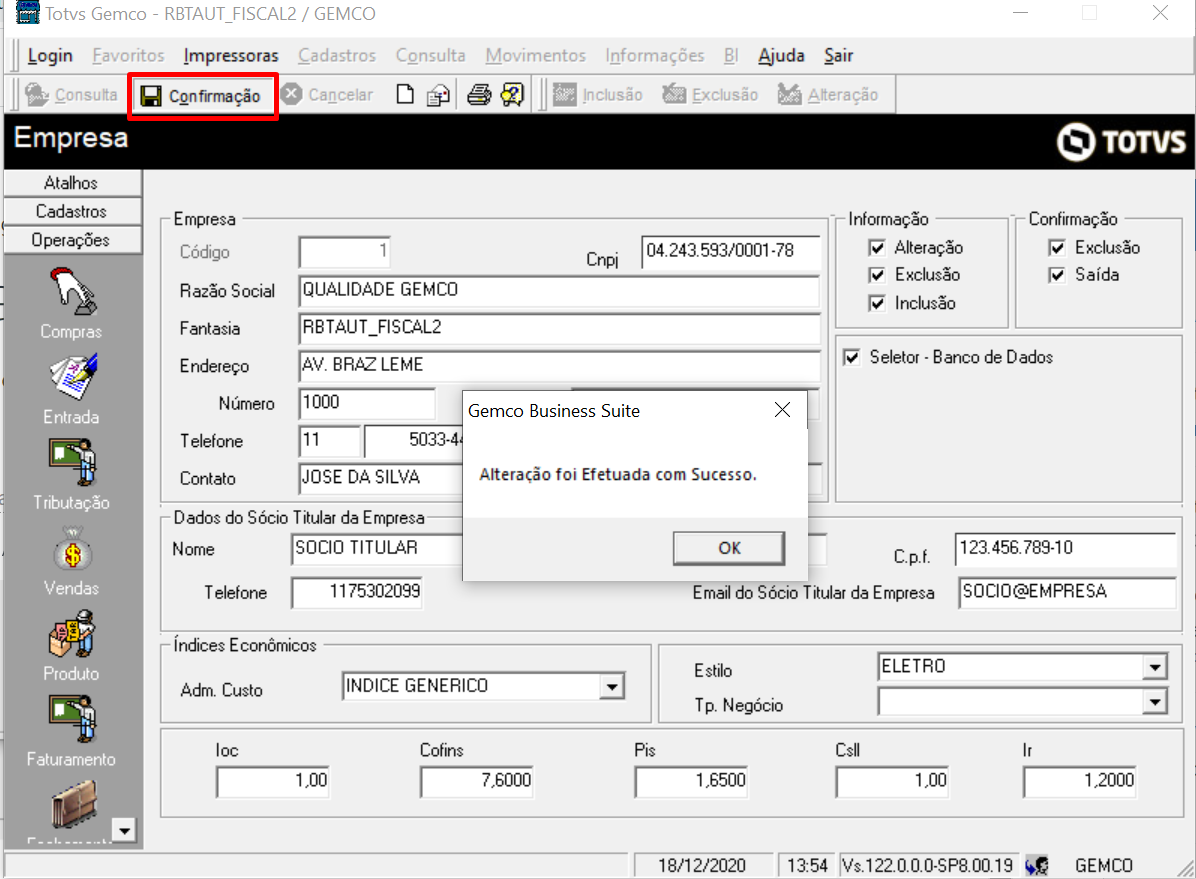Select the Cadastros sidebar tab

tap(72, 211)
